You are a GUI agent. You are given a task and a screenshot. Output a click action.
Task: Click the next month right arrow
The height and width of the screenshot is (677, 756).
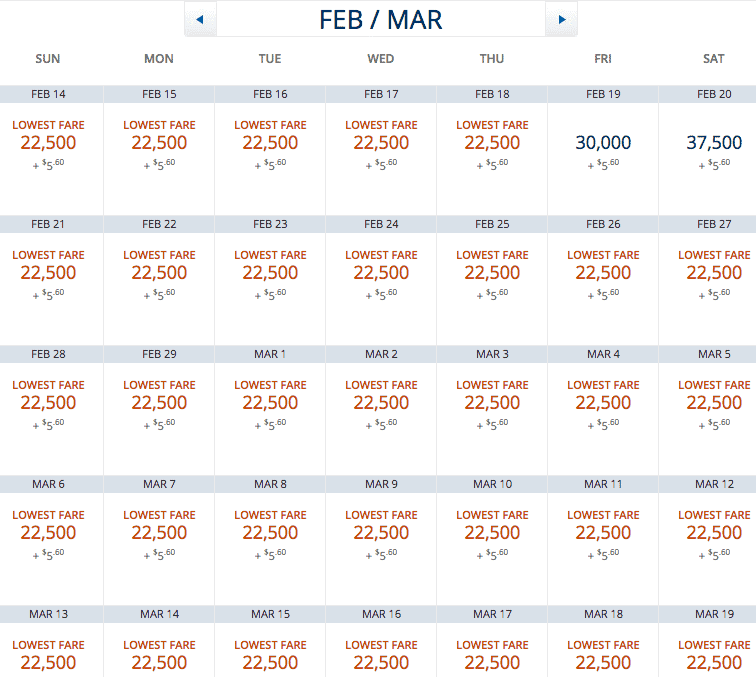click(561, 19)
